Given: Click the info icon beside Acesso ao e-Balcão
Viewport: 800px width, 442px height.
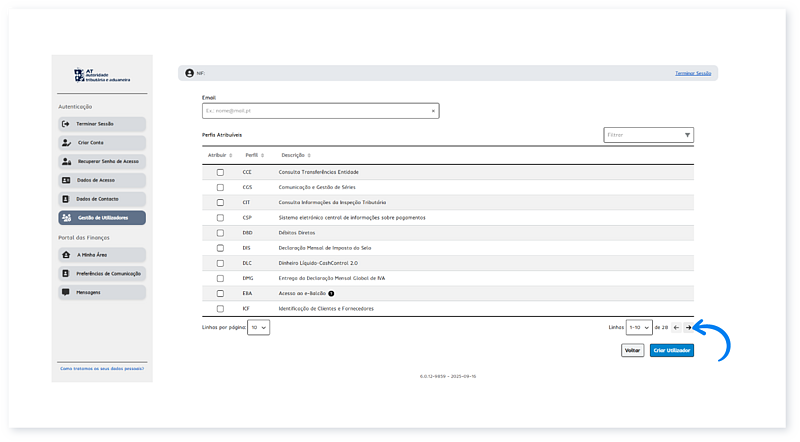Looking at the screenshot, I should pyautogui.click(x=331, y=293).
